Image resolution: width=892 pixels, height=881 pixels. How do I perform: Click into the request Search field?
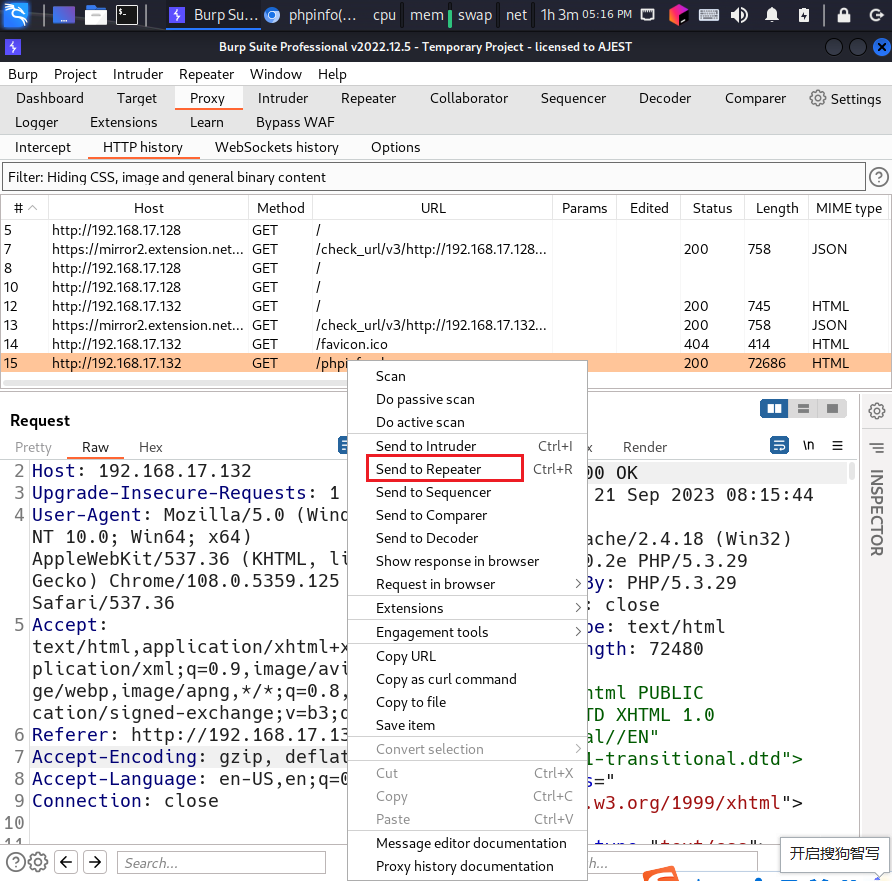(221, 862)
